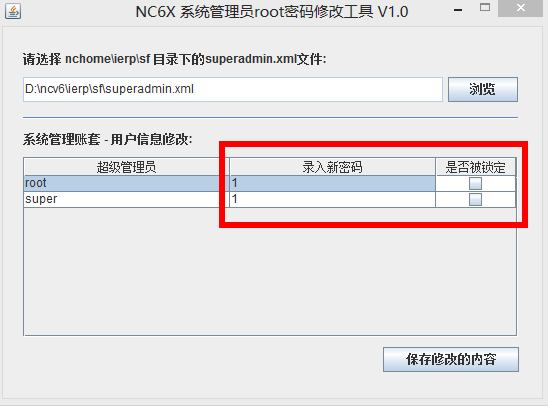
Task: Minimize the NC6X password tool window
Action: click(x=458, y=10)
